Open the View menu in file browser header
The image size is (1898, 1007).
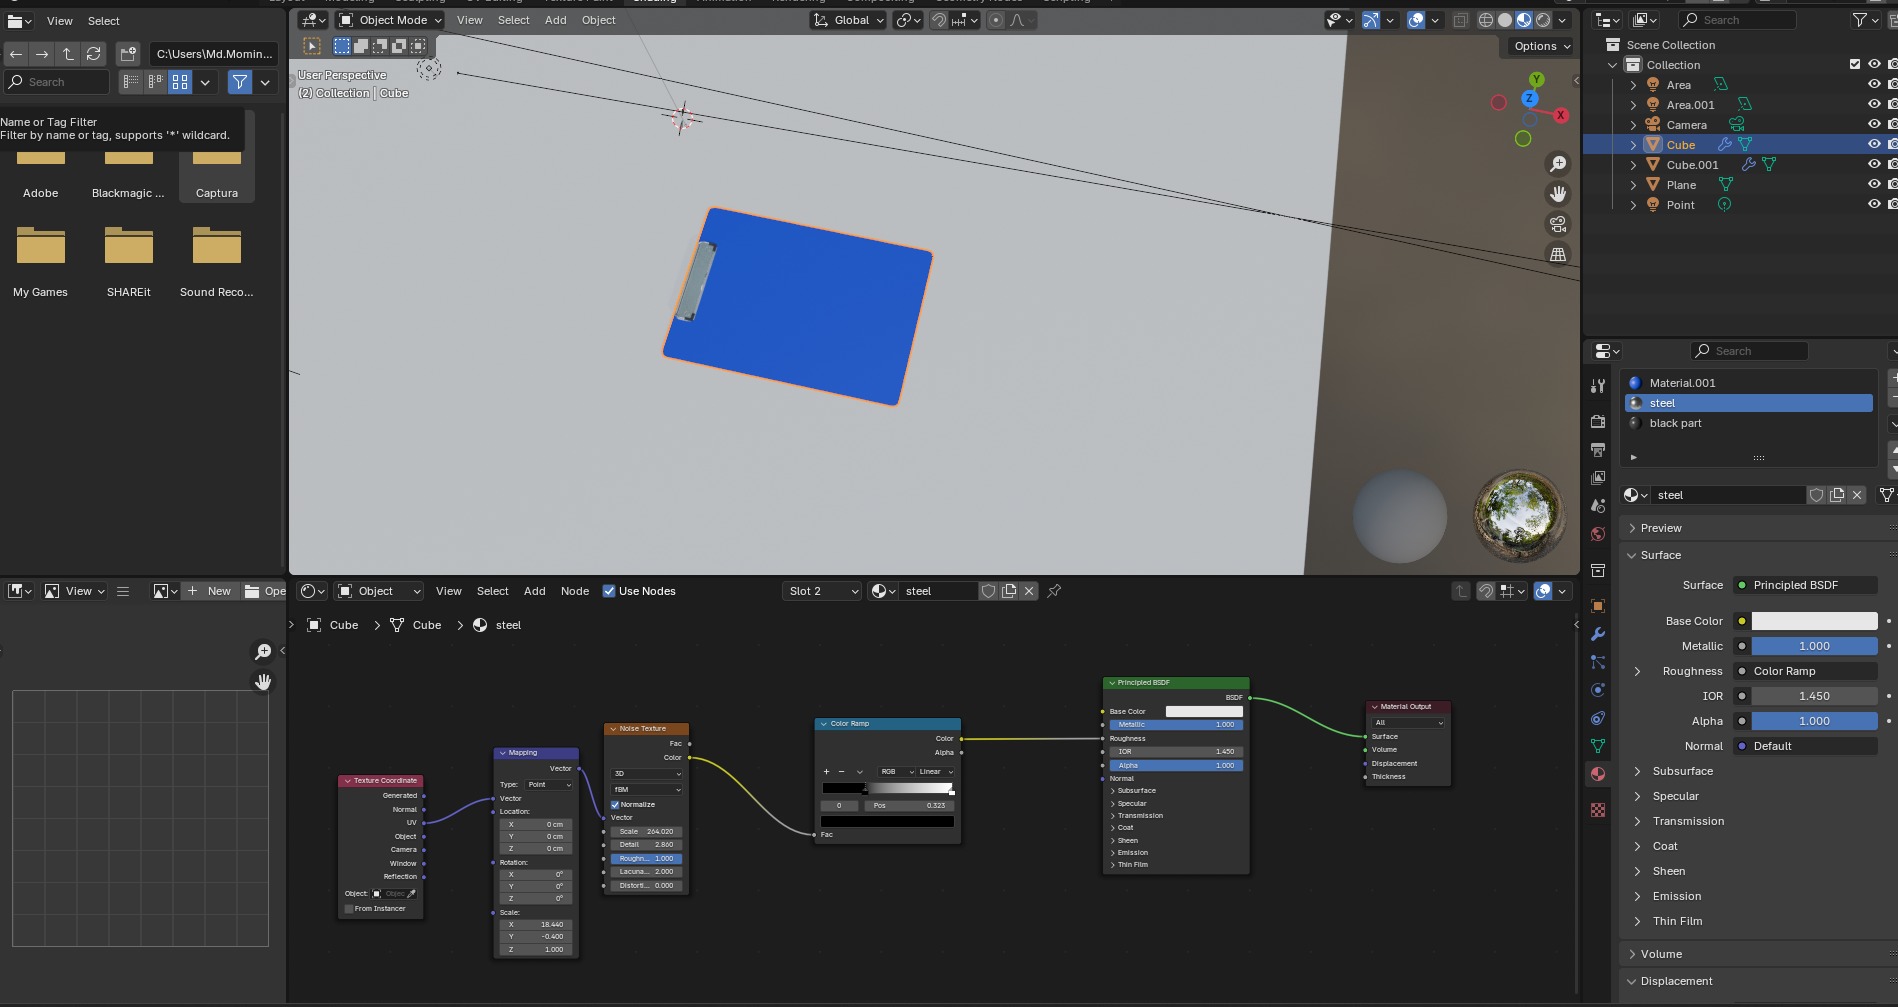click(60, 21)
